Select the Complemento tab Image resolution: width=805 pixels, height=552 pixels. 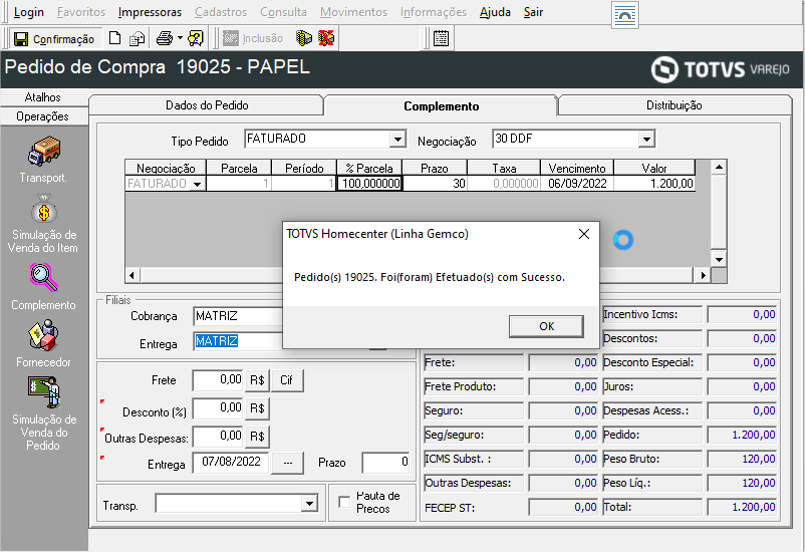point(441,106)
